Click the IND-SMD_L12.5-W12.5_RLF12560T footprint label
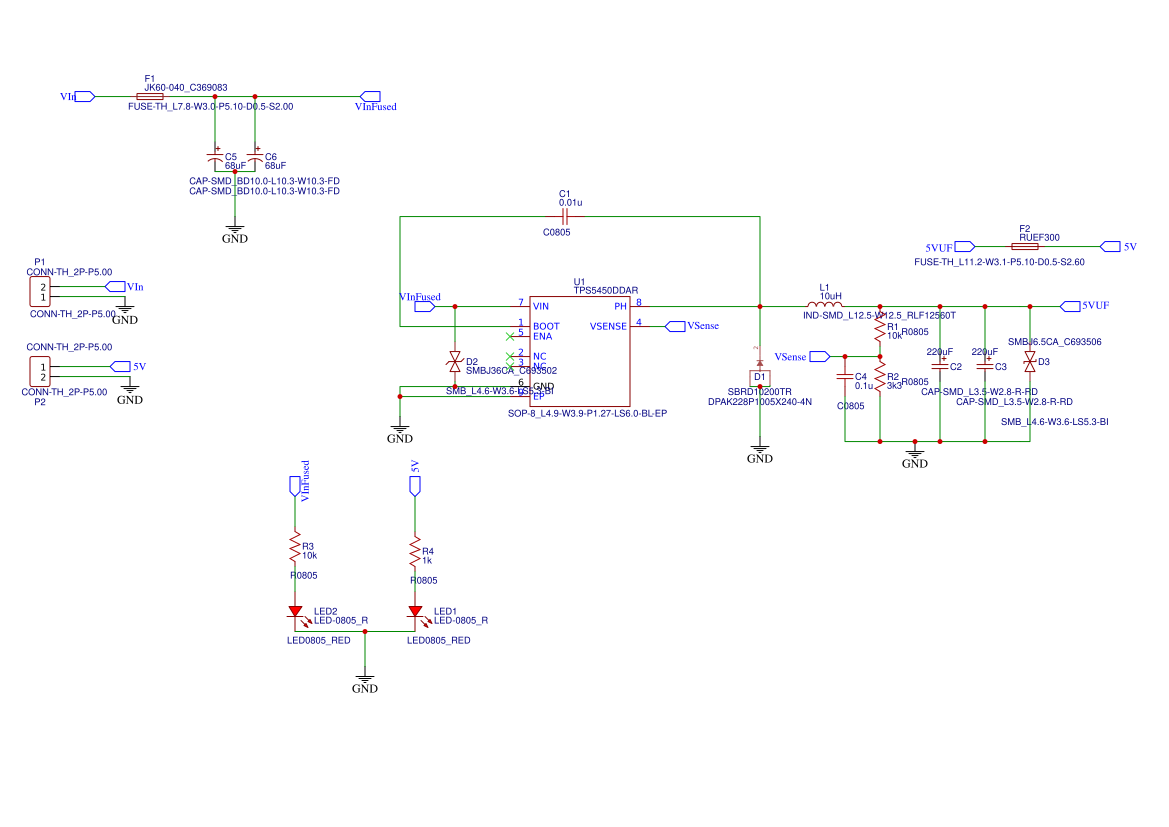The image size is (1169, 827). point(879,315)
